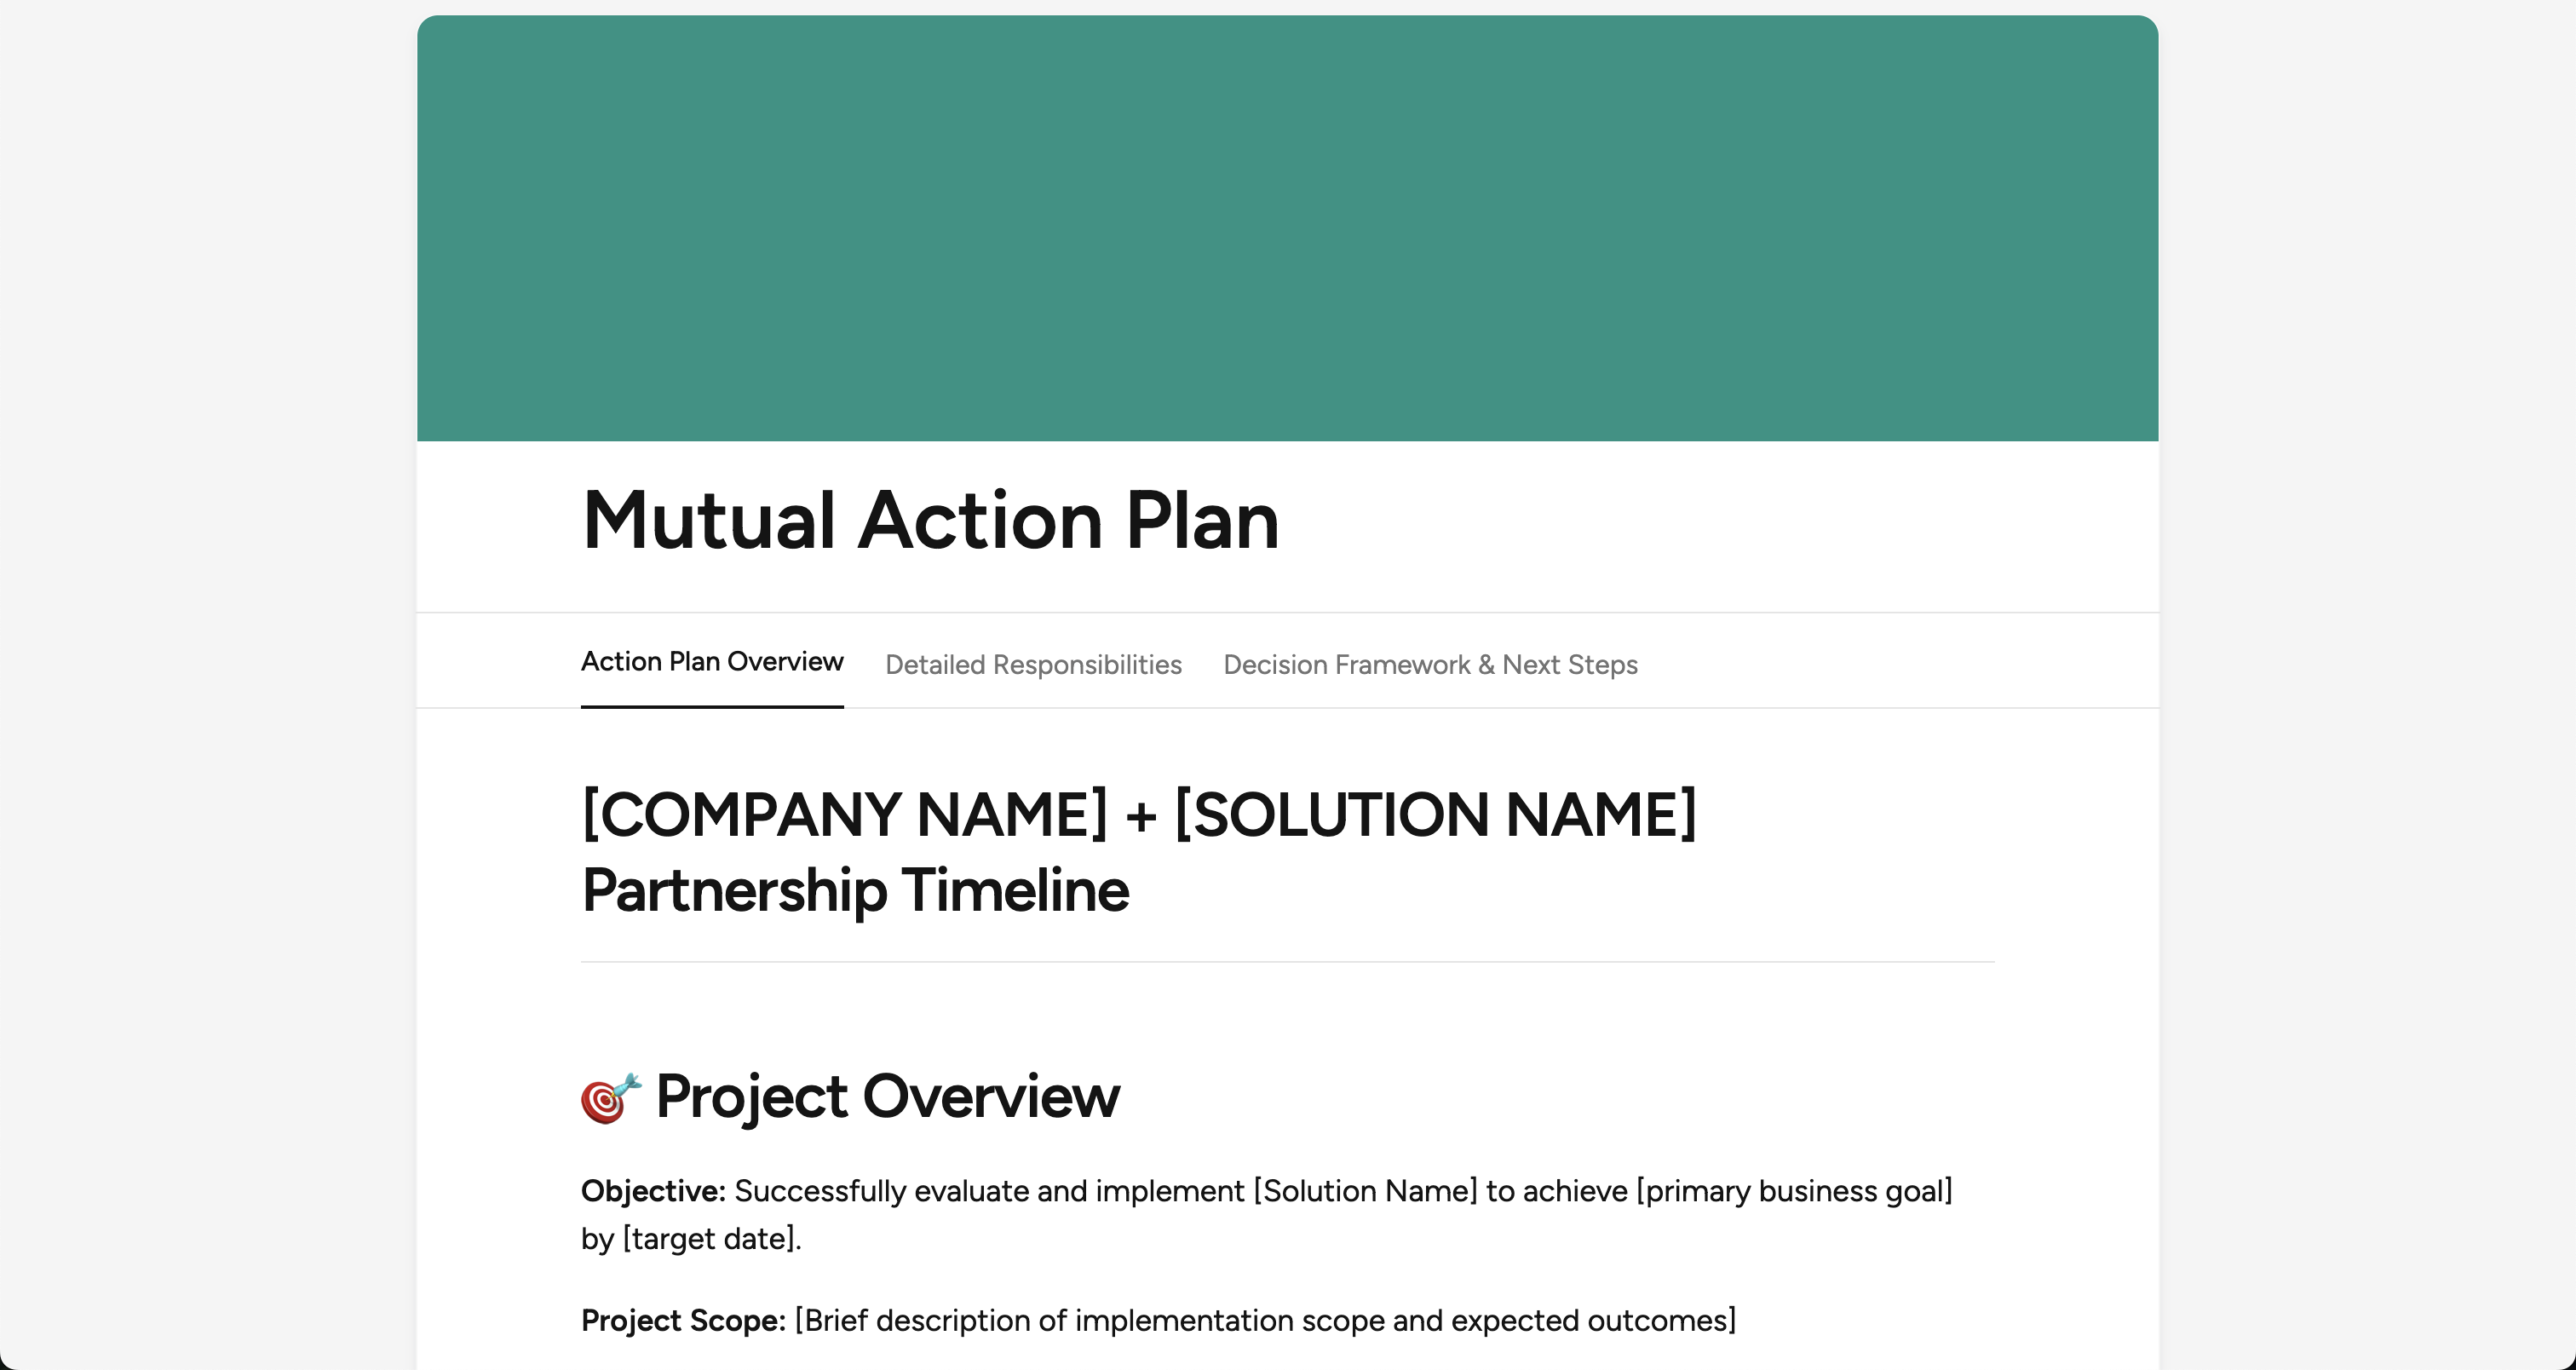Viewport: 2576px width, 1370px height.
Task: Click the [primary business goal] placeholder
Action: click(x=1794, y=1191)
